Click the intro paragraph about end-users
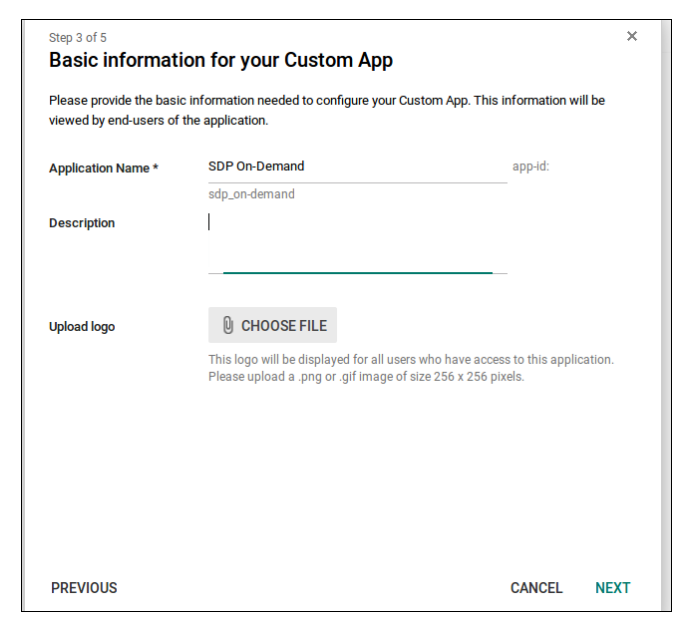Screen dimensions: 679x621 [x=327, y=110]
